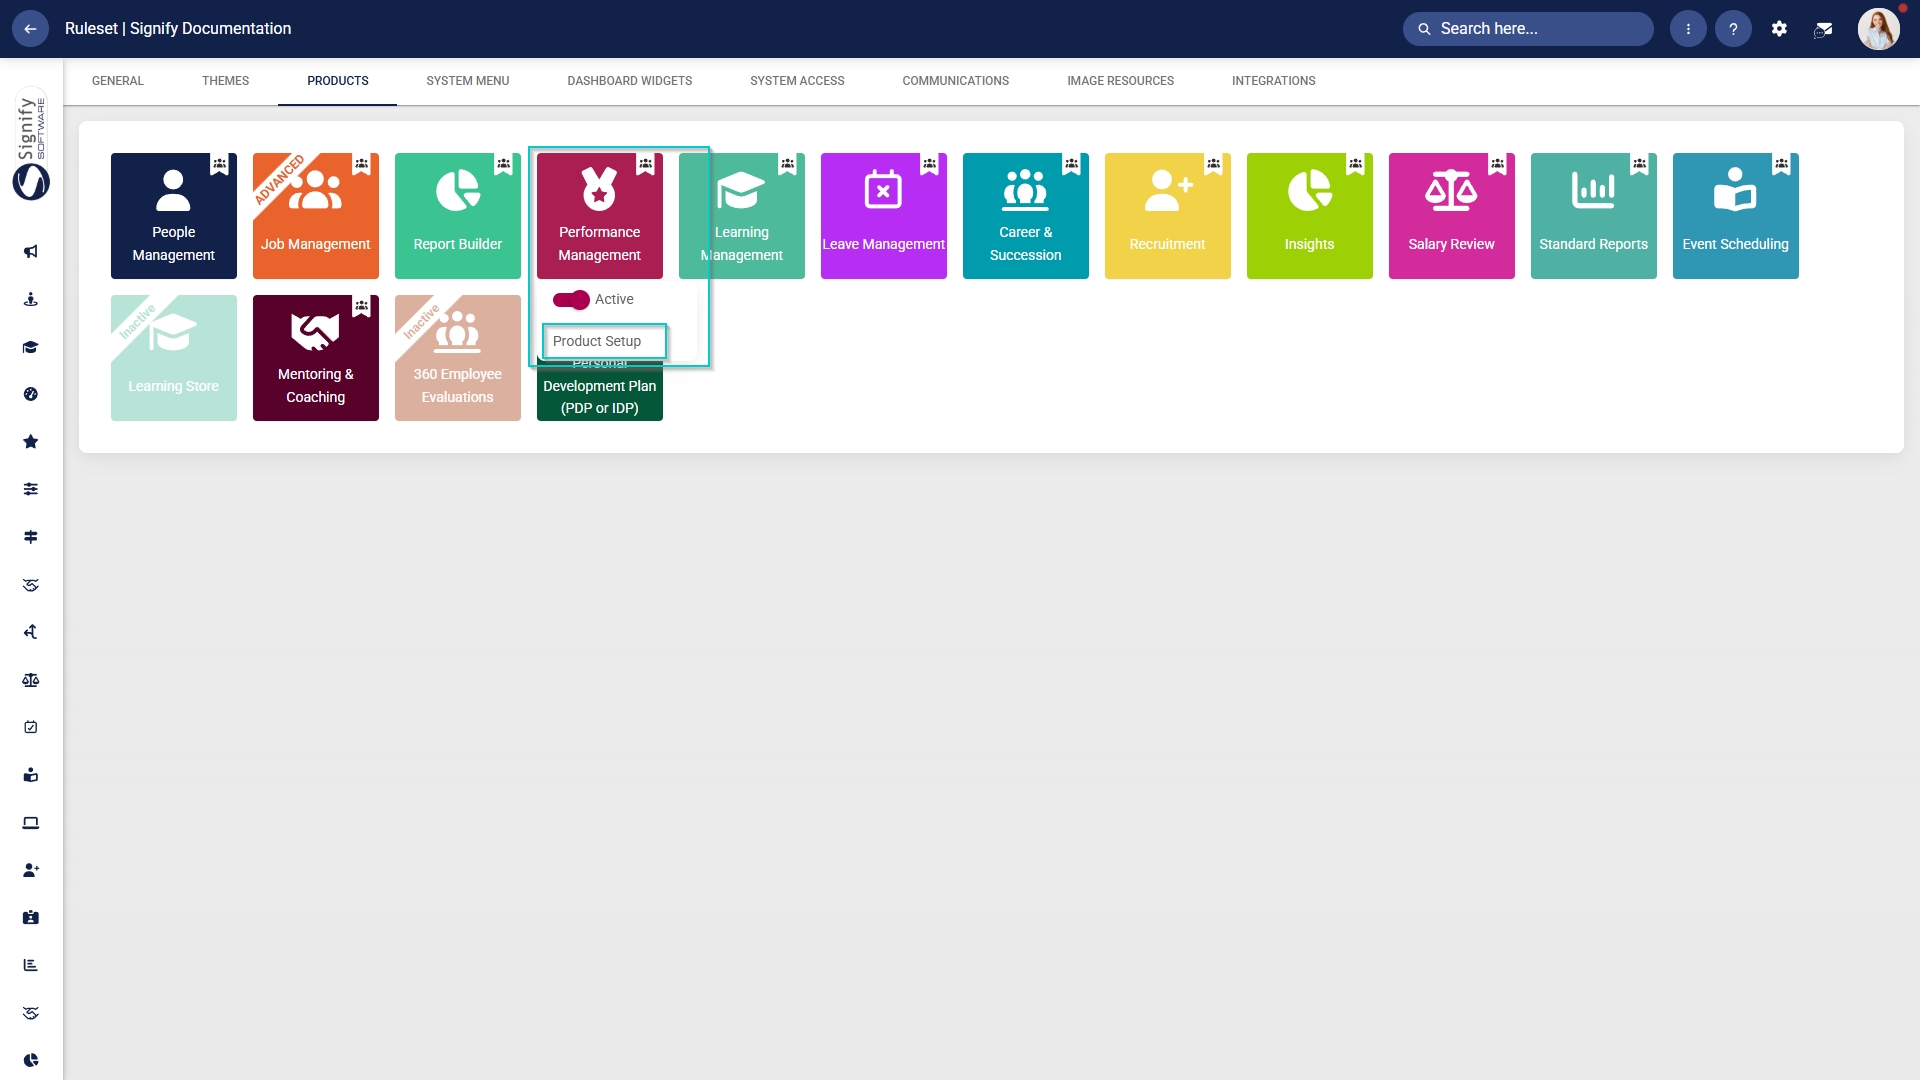Switch to the General tab
Image resolution: width=1920 pixels, height=1080 pixels.
[118, 81]
